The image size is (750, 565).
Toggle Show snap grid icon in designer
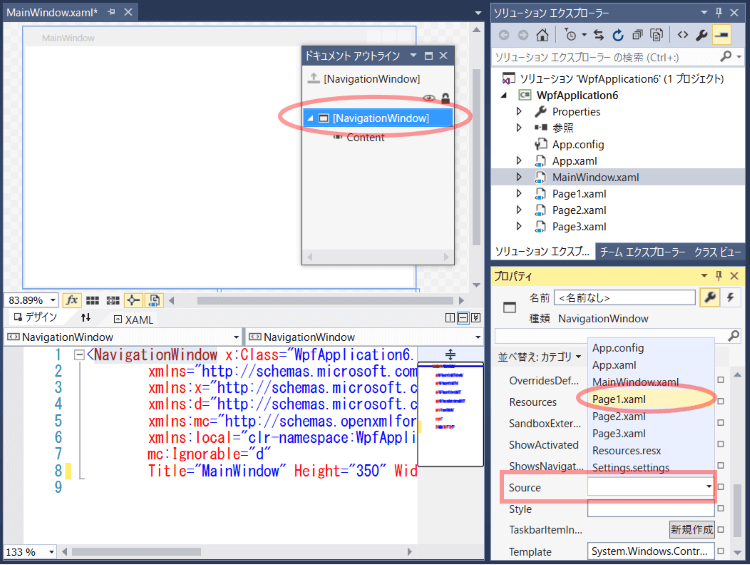pos(92,300)
